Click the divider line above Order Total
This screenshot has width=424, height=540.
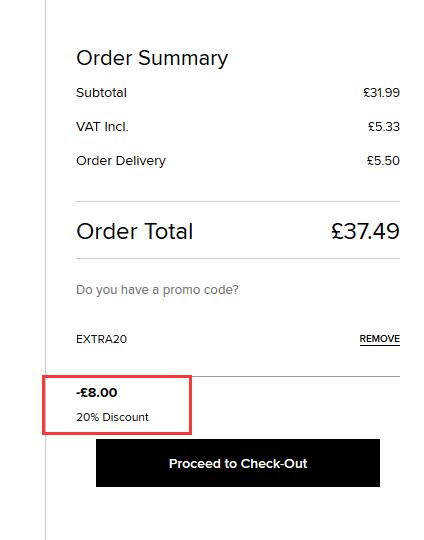coord(238,201)
